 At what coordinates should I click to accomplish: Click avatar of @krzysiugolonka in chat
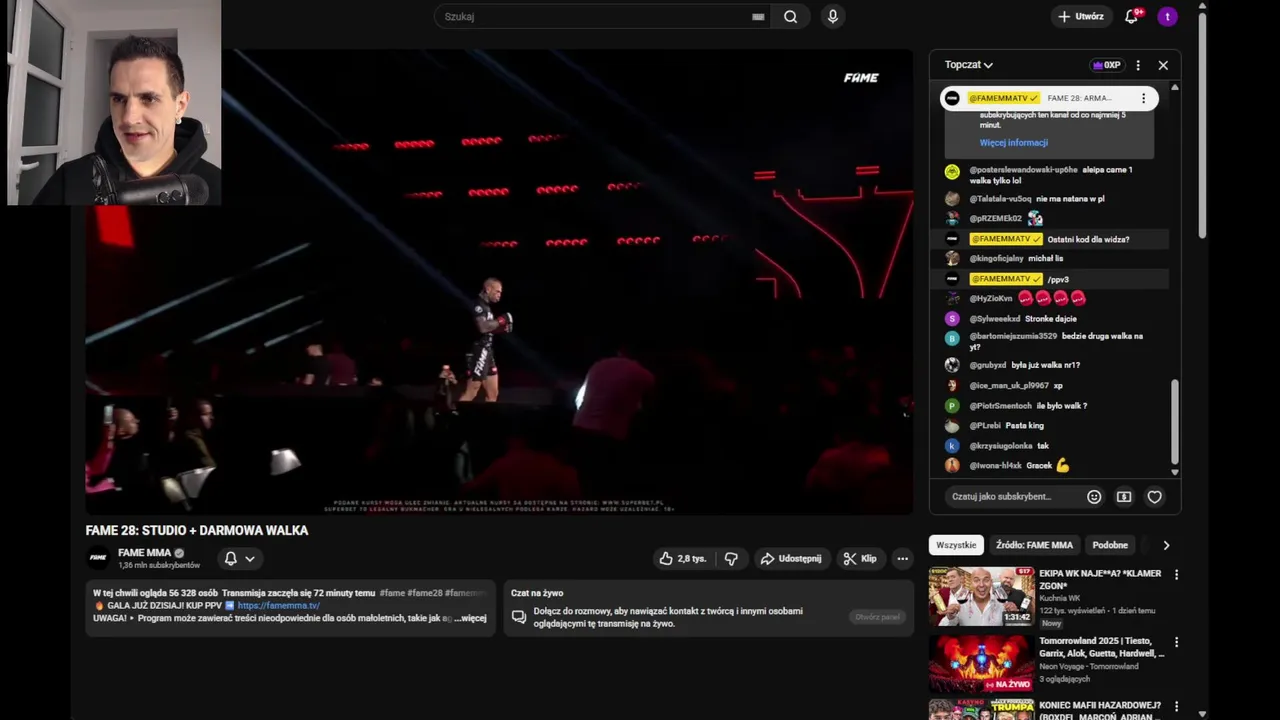coord(952,446)
